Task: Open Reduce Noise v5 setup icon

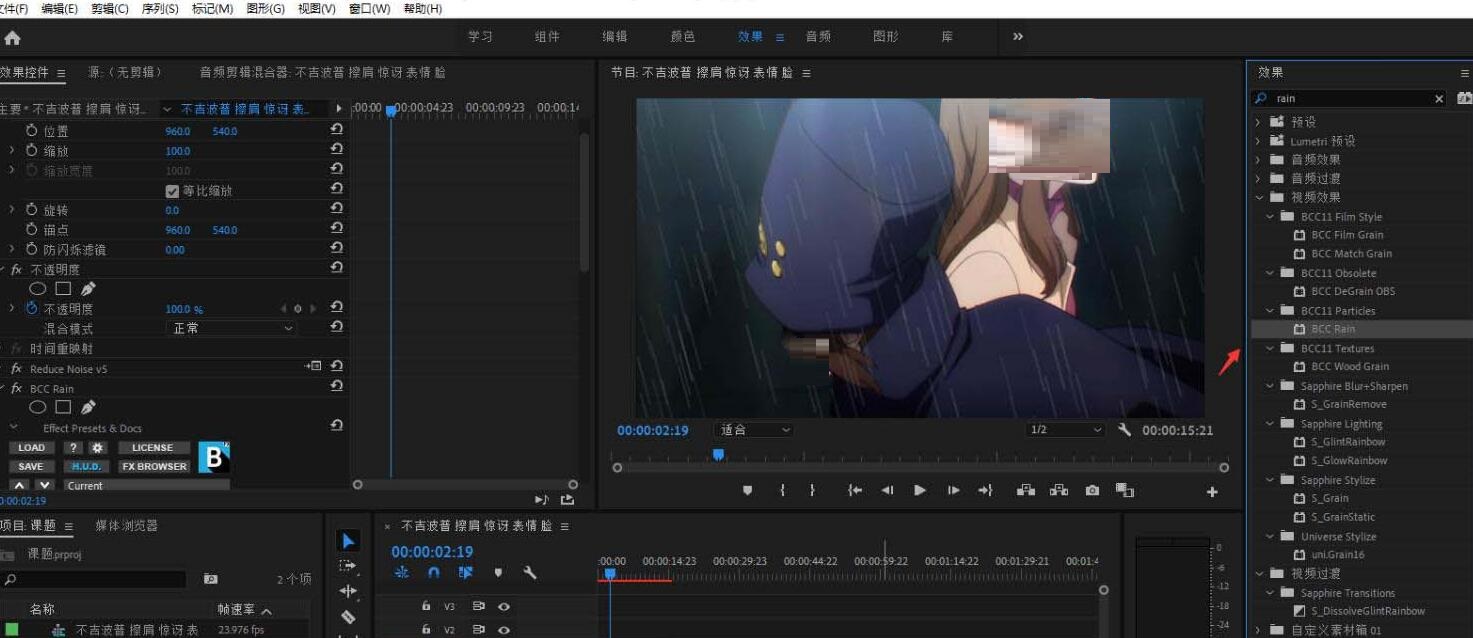Action: 313,367
